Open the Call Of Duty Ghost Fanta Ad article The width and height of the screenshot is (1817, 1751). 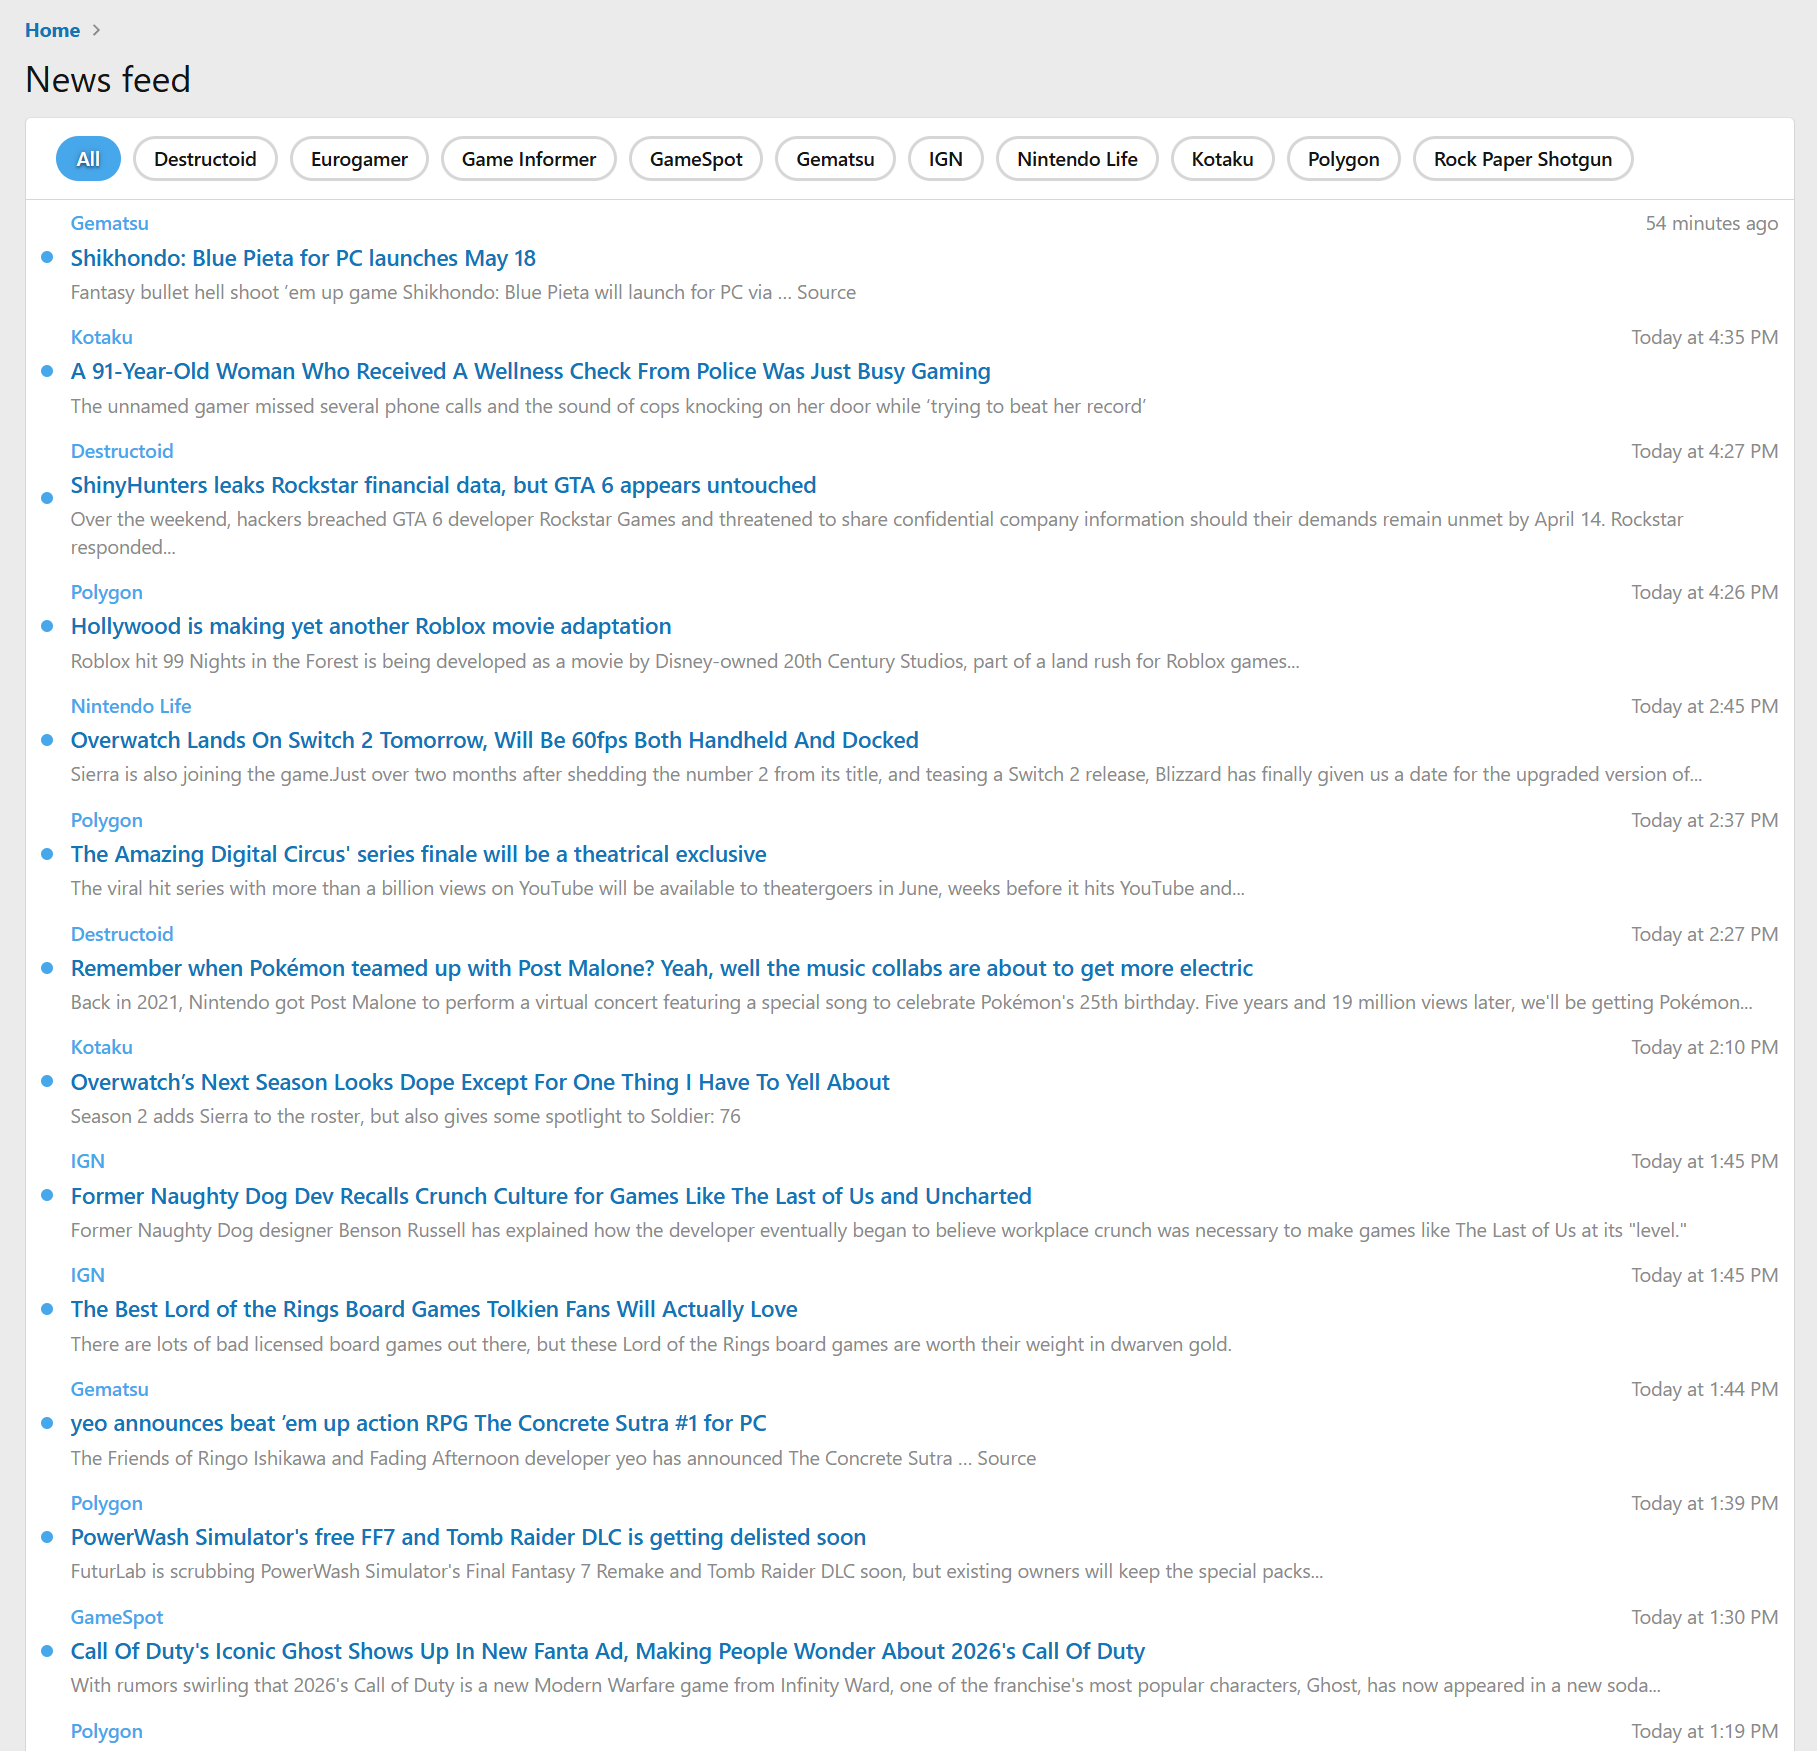point(607,1651)
